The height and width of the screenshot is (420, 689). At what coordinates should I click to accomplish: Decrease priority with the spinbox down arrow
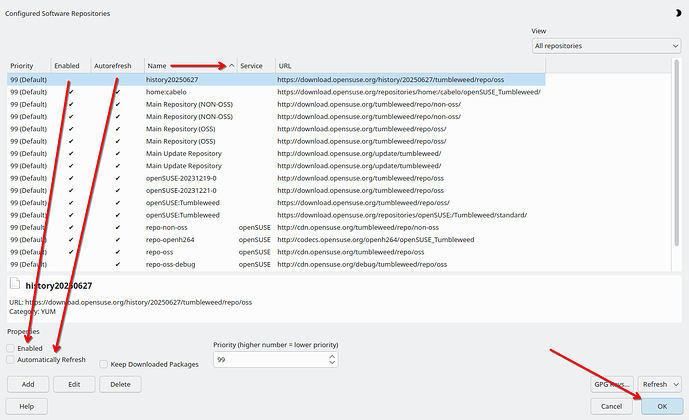click(332, 363)
